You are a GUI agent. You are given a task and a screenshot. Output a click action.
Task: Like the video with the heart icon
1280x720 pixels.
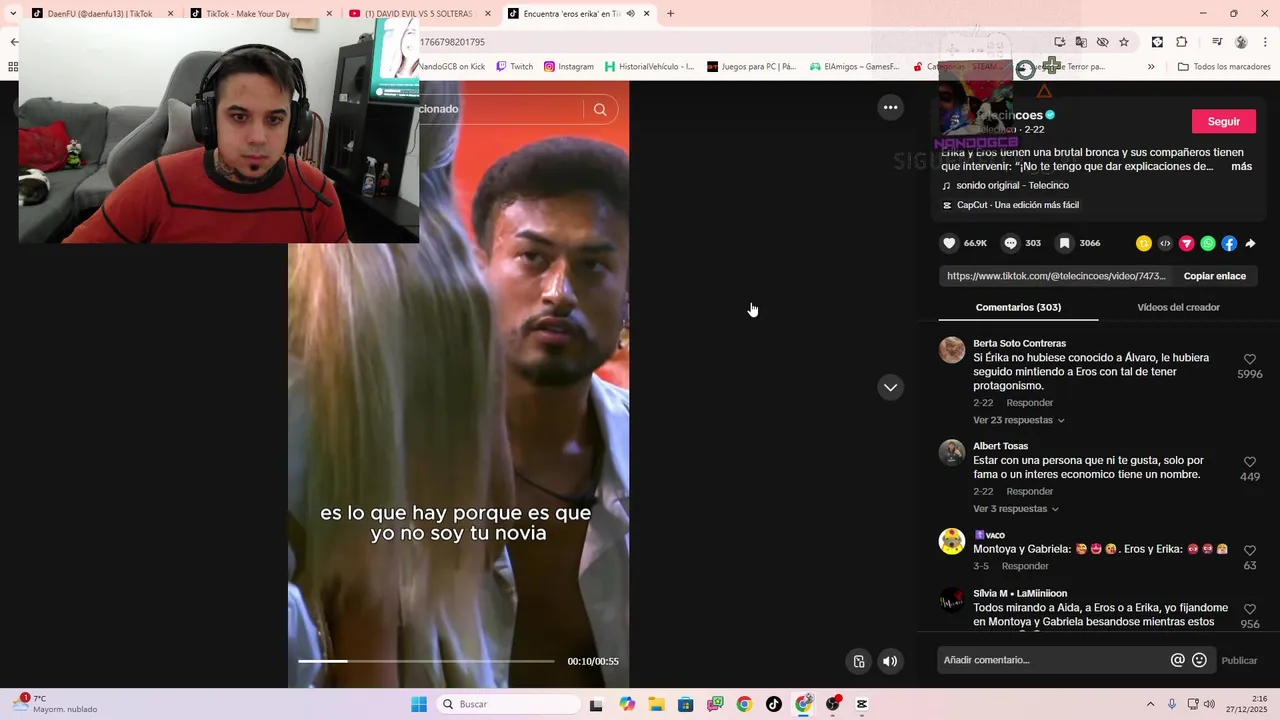pyautogui.click(x=950, y=243)
